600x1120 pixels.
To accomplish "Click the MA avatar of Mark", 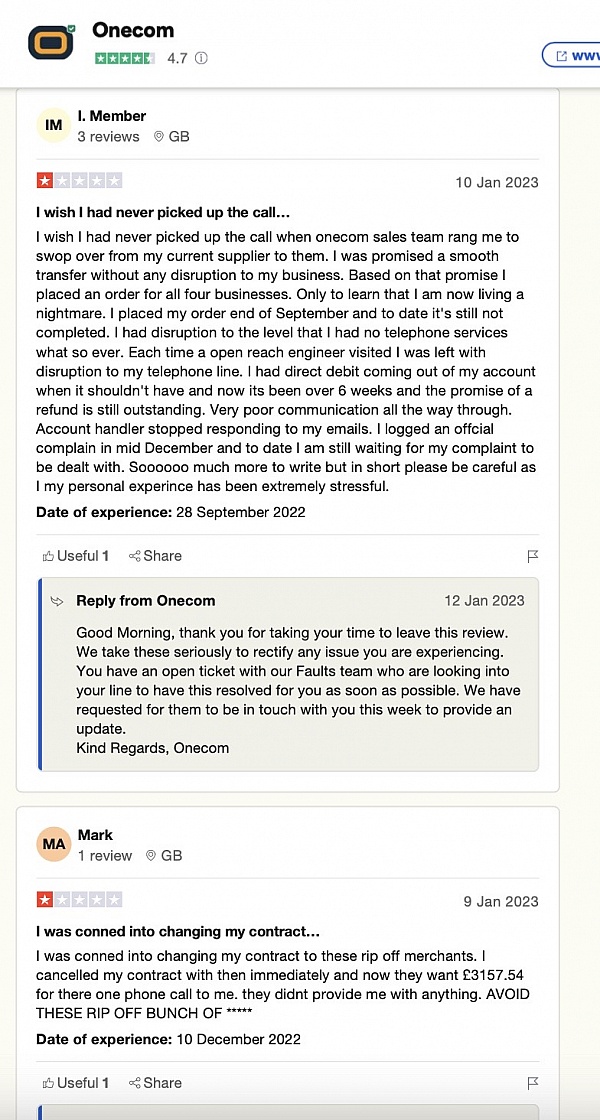I will click(54, 844).
